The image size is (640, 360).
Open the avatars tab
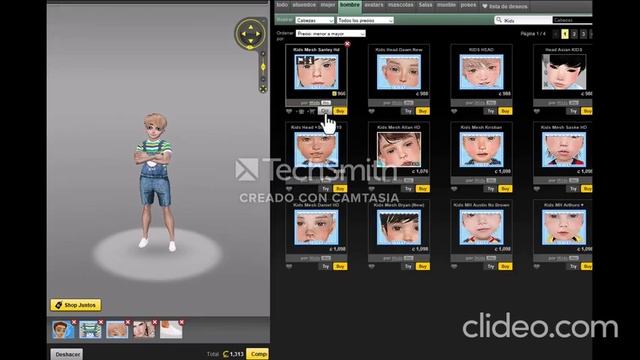click(374, 5)
